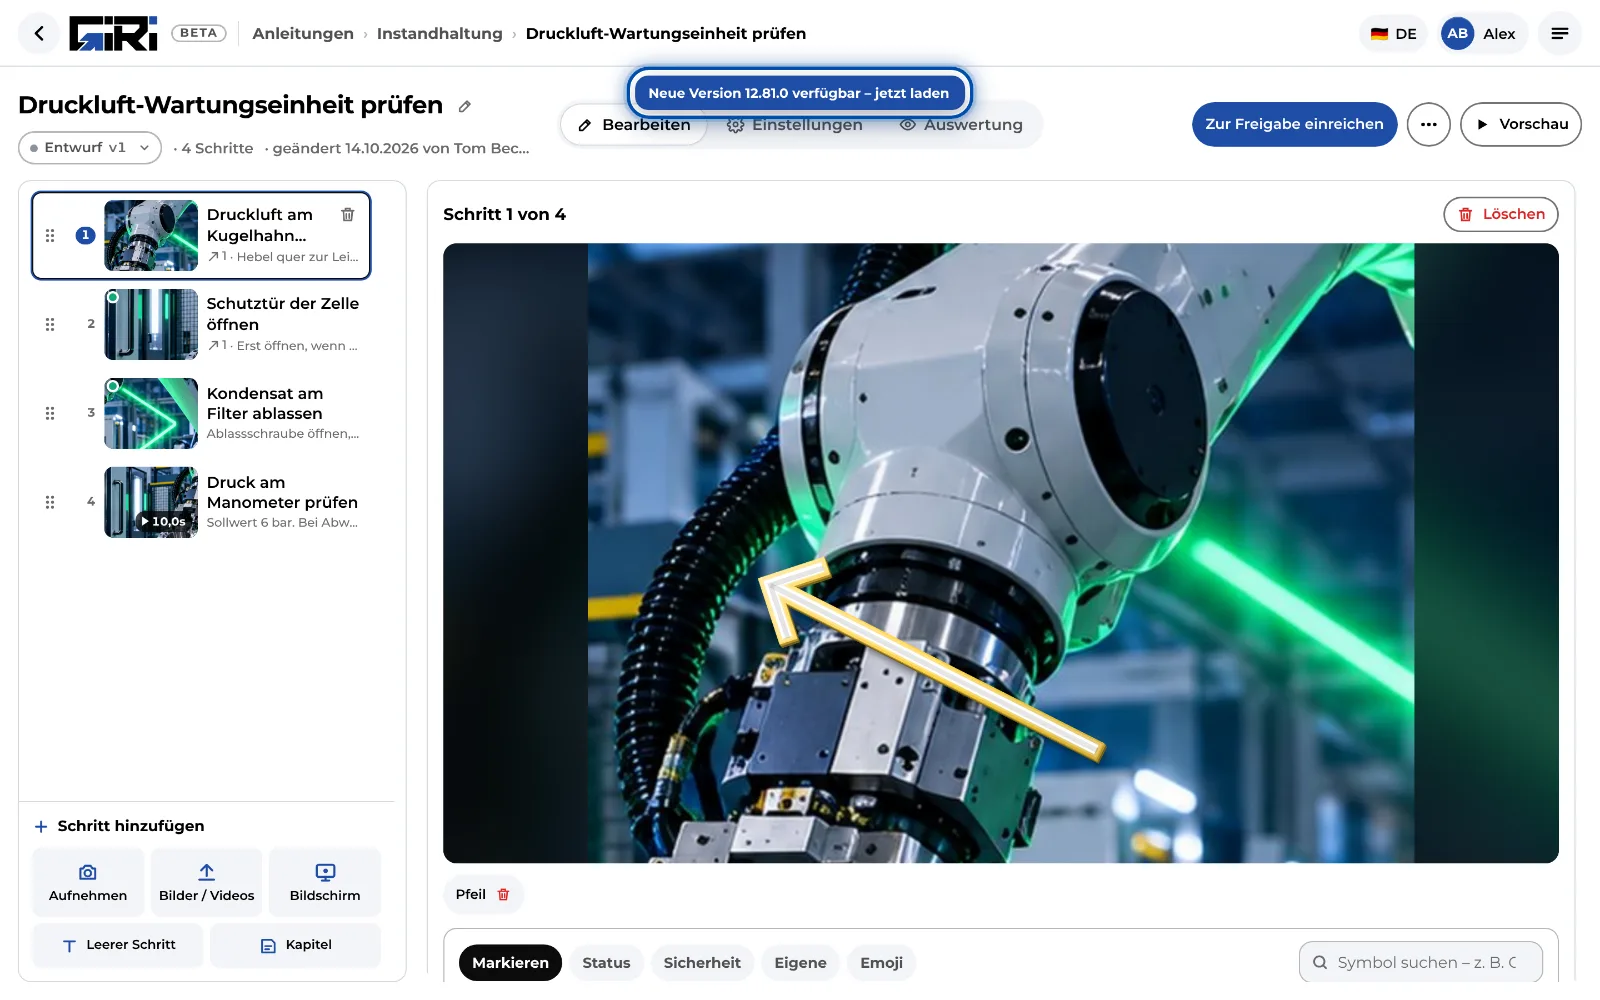Click drag handle for Kondensat am Filter ablassen
The height and width of the screenshot is (1000, 1600).
50,414
